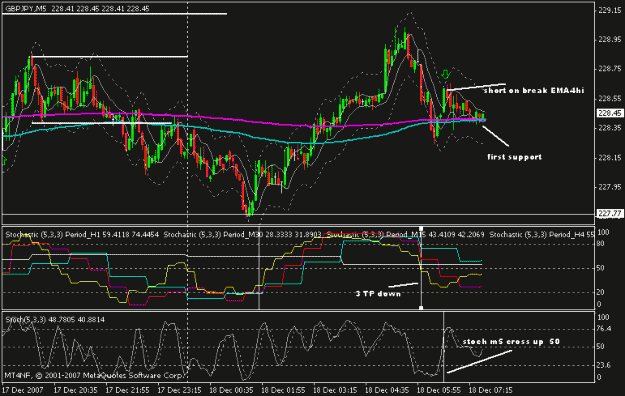The image size is (625, 396).
Task: Click the '18 Dec 01:55' time axis label
Action: (283, 390)
